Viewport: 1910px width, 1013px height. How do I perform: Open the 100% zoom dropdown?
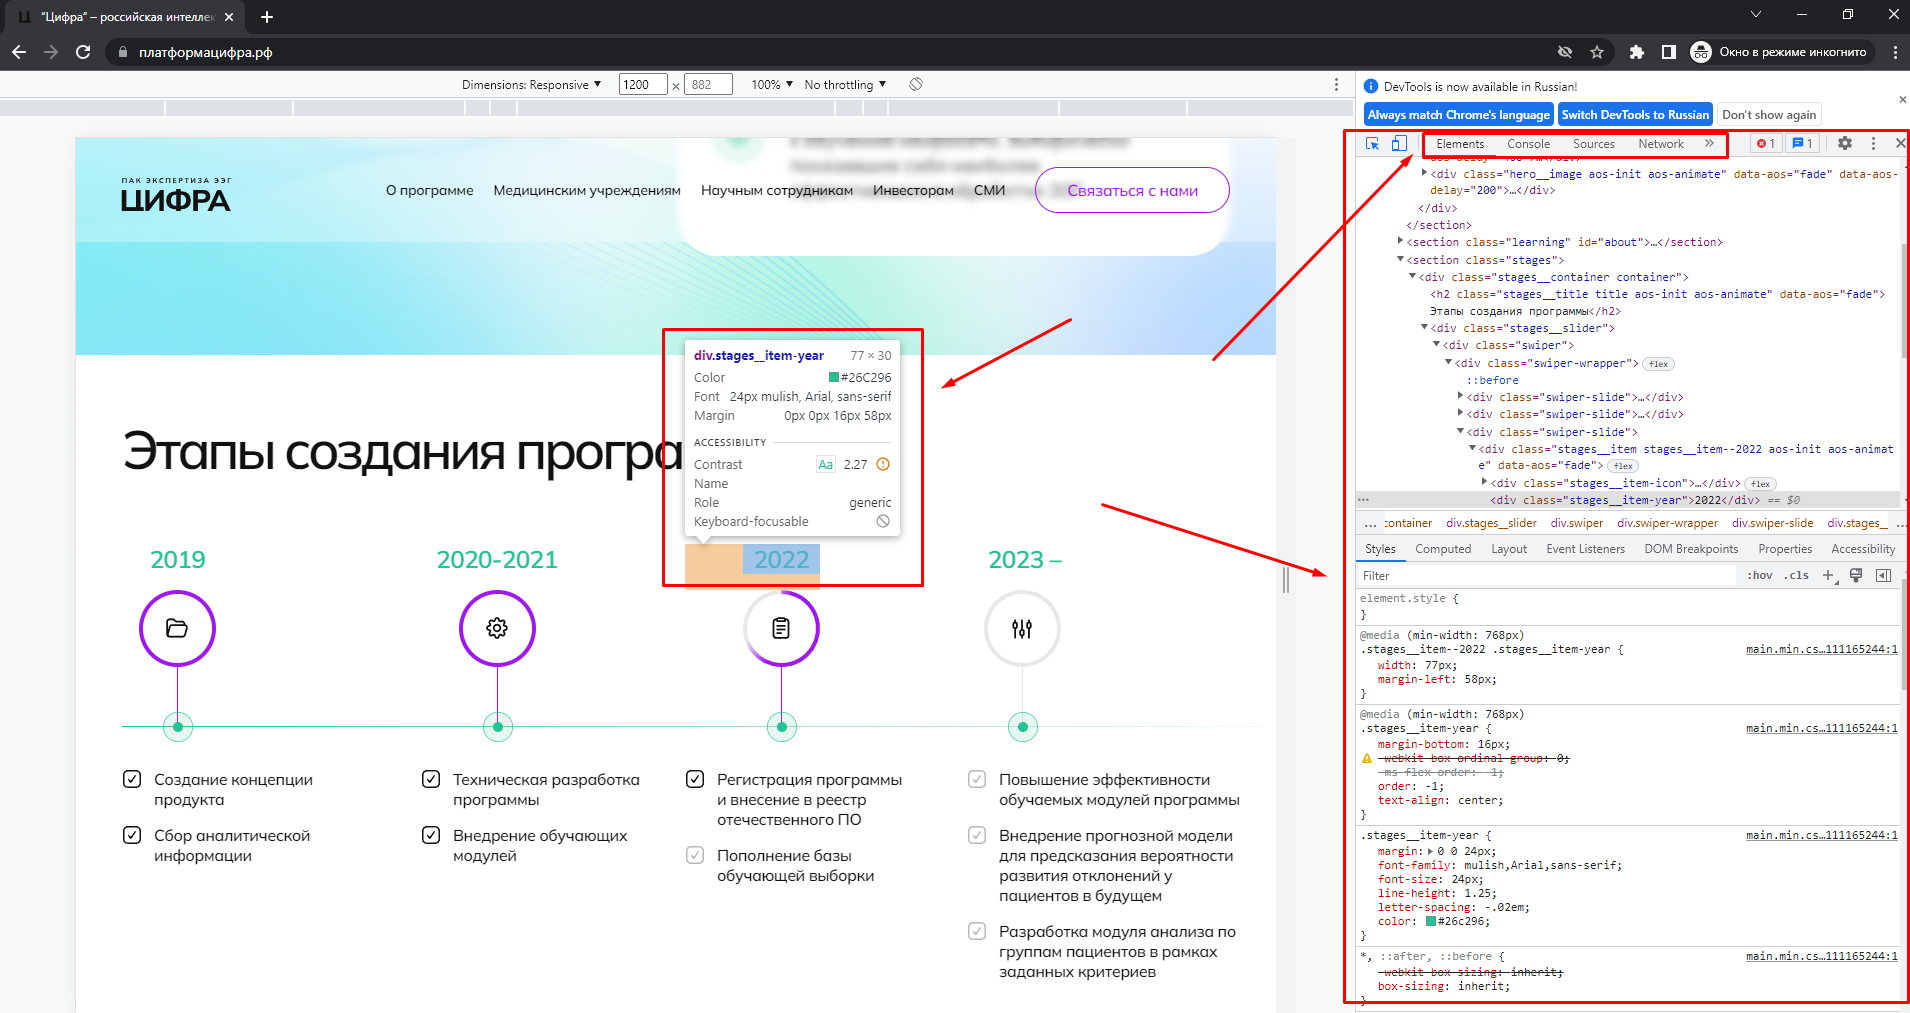(772, 85)
